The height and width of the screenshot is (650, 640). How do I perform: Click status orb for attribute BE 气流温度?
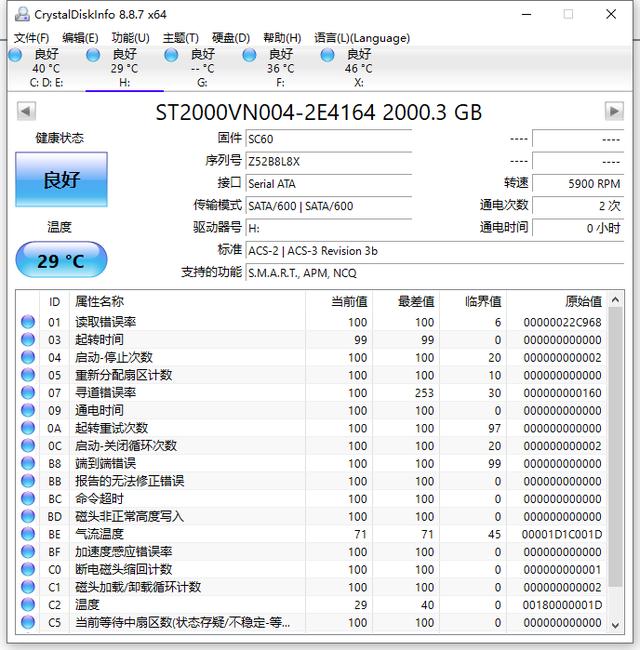click(x=28, y=534)
